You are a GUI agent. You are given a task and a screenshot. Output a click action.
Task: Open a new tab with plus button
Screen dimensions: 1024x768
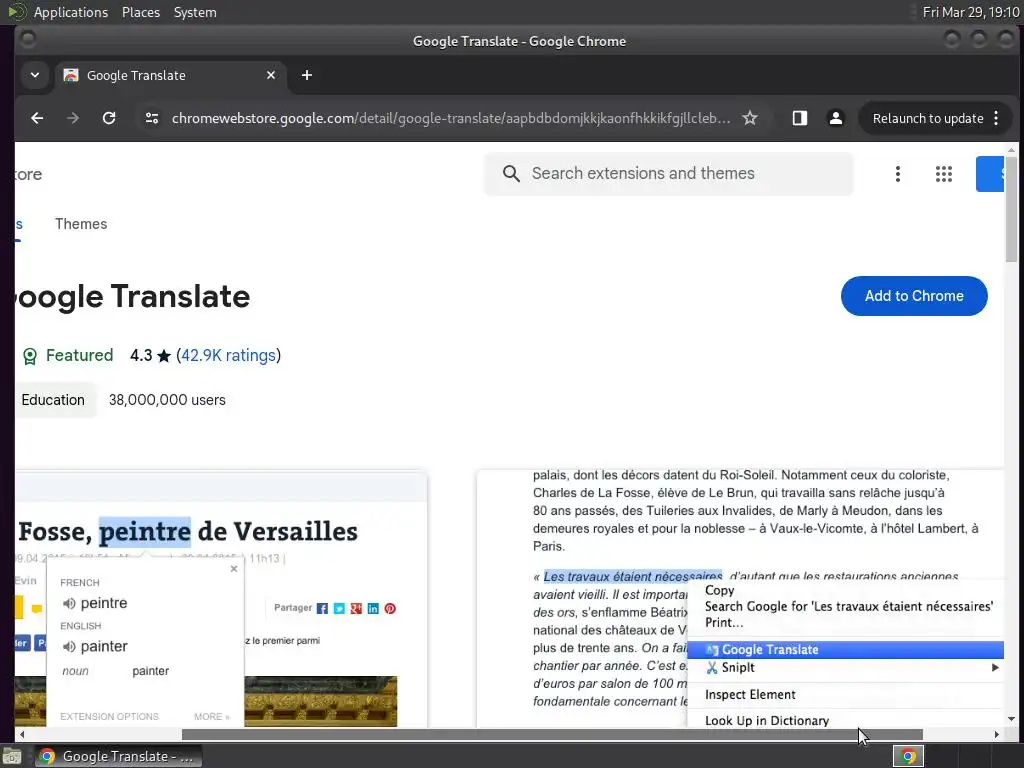[x=306, y=75]
